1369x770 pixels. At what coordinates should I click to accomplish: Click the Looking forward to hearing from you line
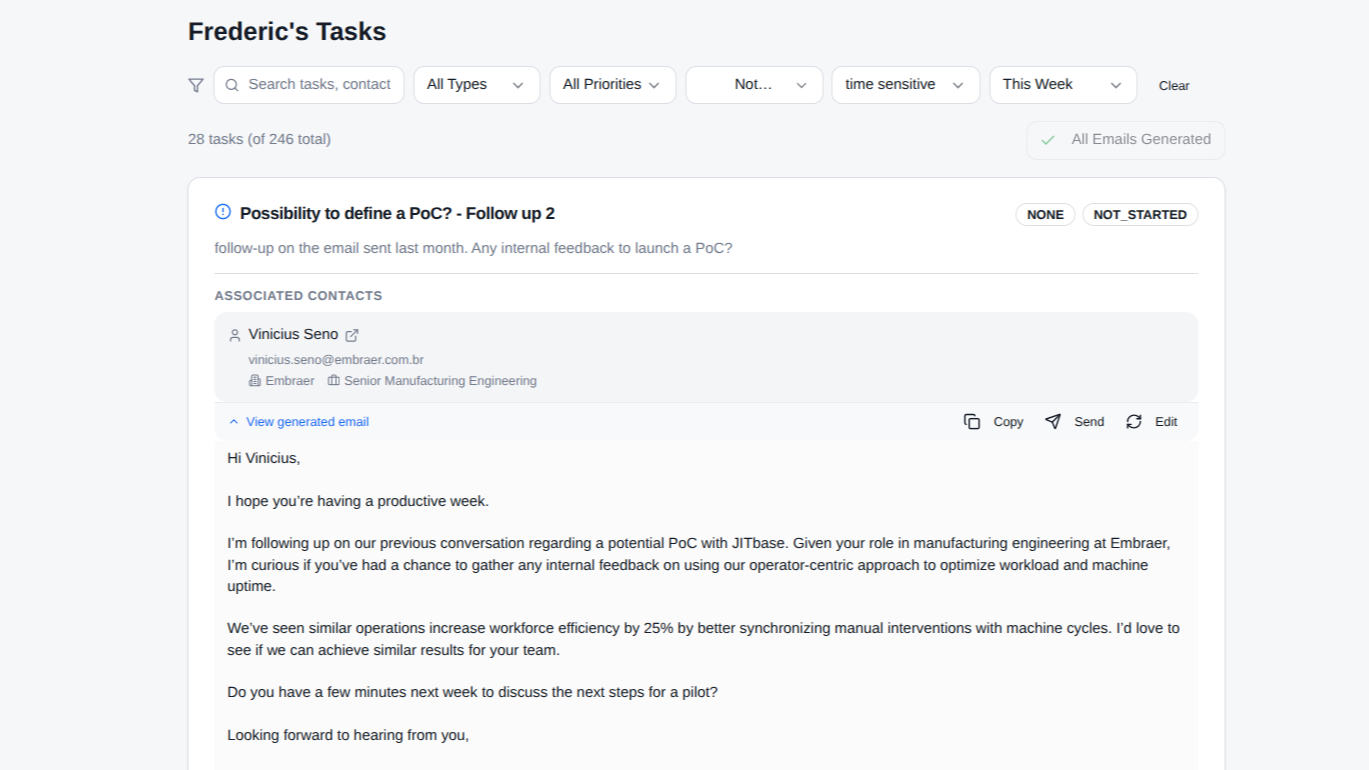tap(348, 735)
